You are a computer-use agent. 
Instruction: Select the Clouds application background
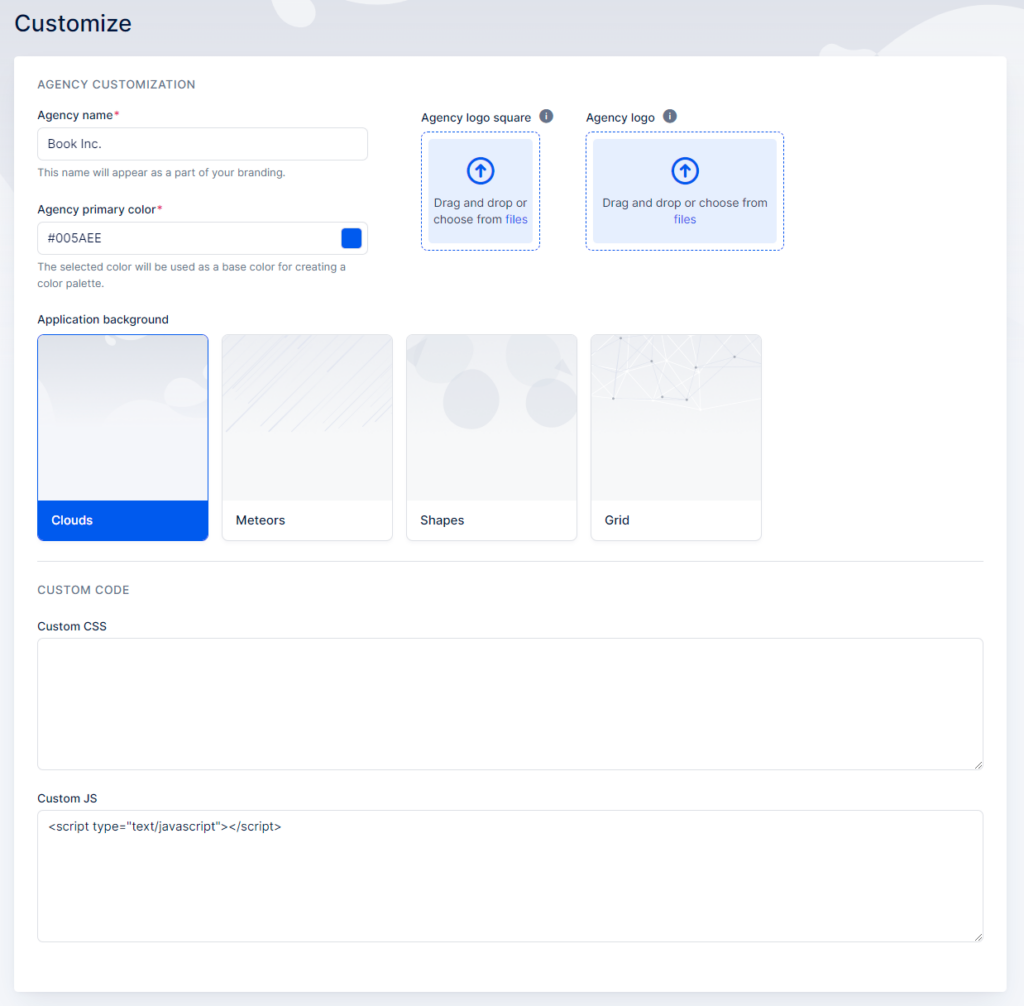(x=122, y=520)
